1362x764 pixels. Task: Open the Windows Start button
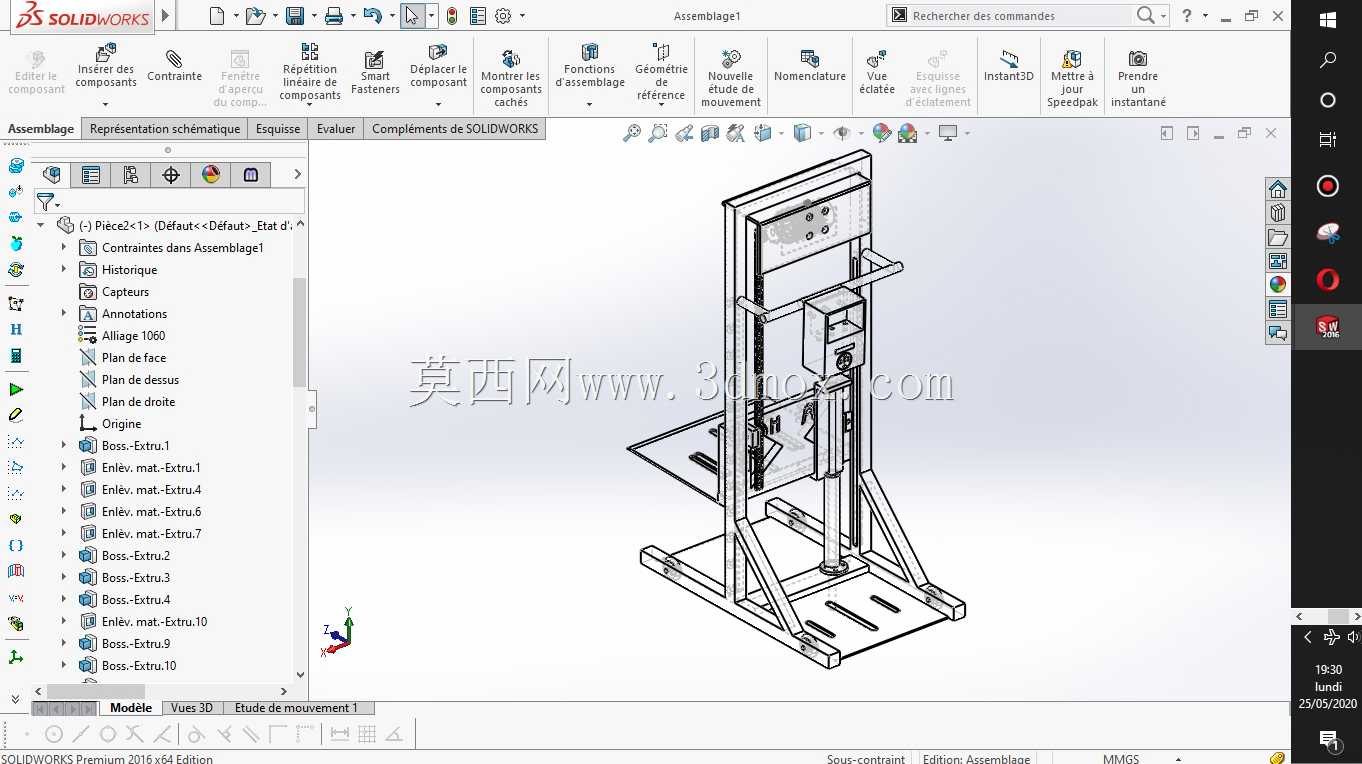(1328, 19)
